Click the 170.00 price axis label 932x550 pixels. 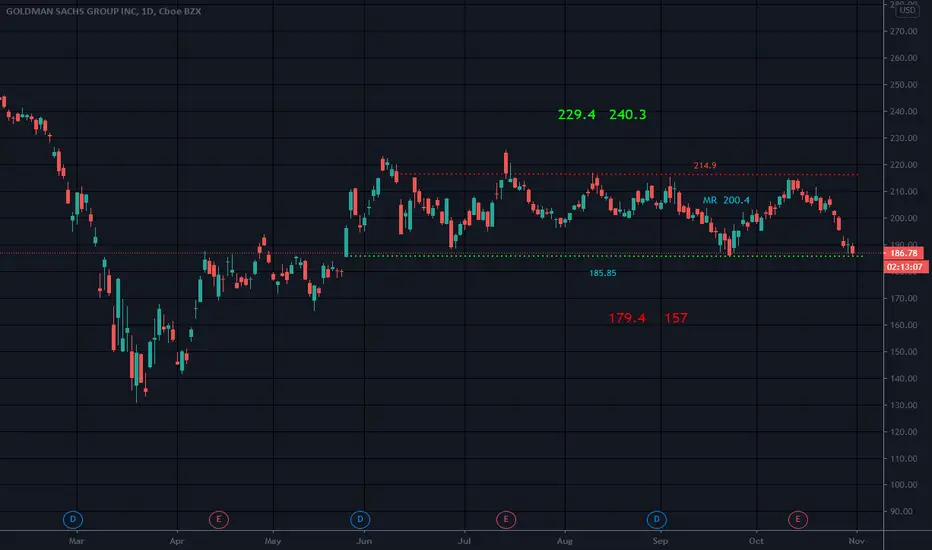(x=903, y=298)
